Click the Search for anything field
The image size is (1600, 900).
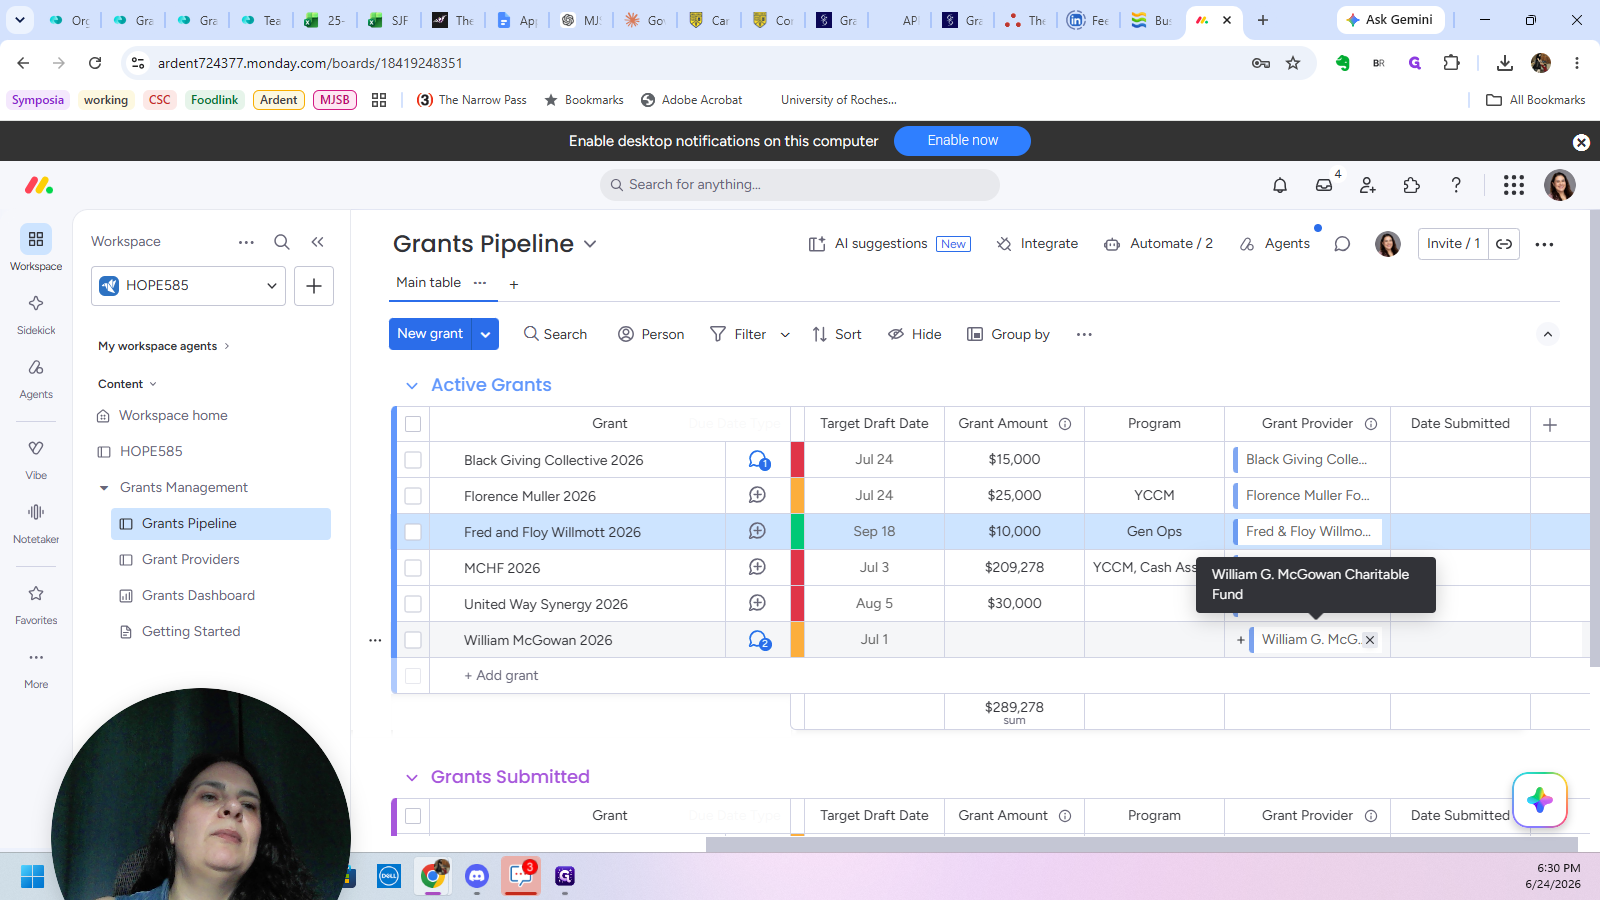(x=800, y=185)
